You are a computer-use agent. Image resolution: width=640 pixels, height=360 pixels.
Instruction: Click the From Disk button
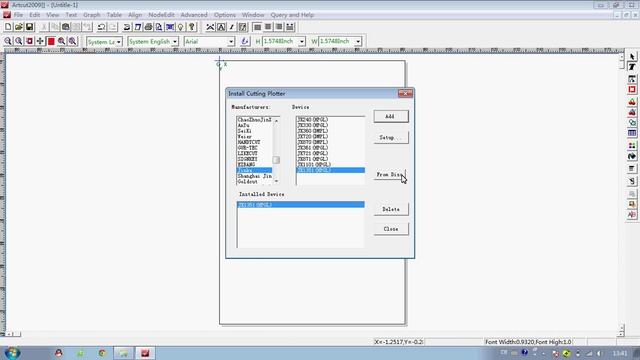pyautogui.click(x=390, y=174)
